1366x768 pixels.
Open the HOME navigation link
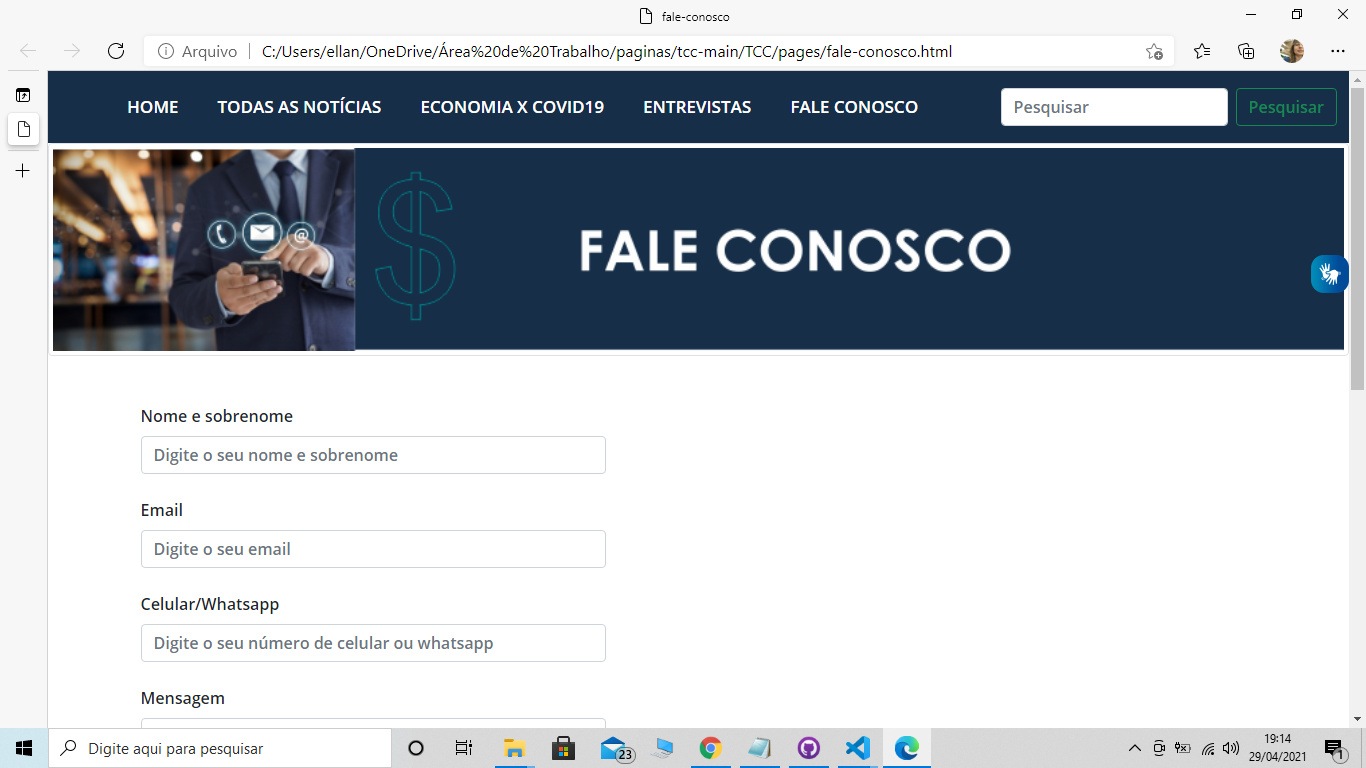(x=153, y=107)
